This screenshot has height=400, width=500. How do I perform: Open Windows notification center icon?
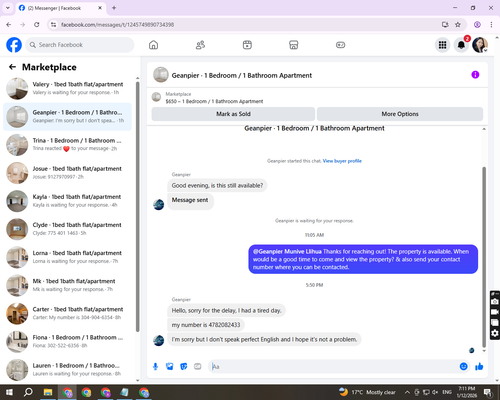pyautogui.click(x=488, y=392)
